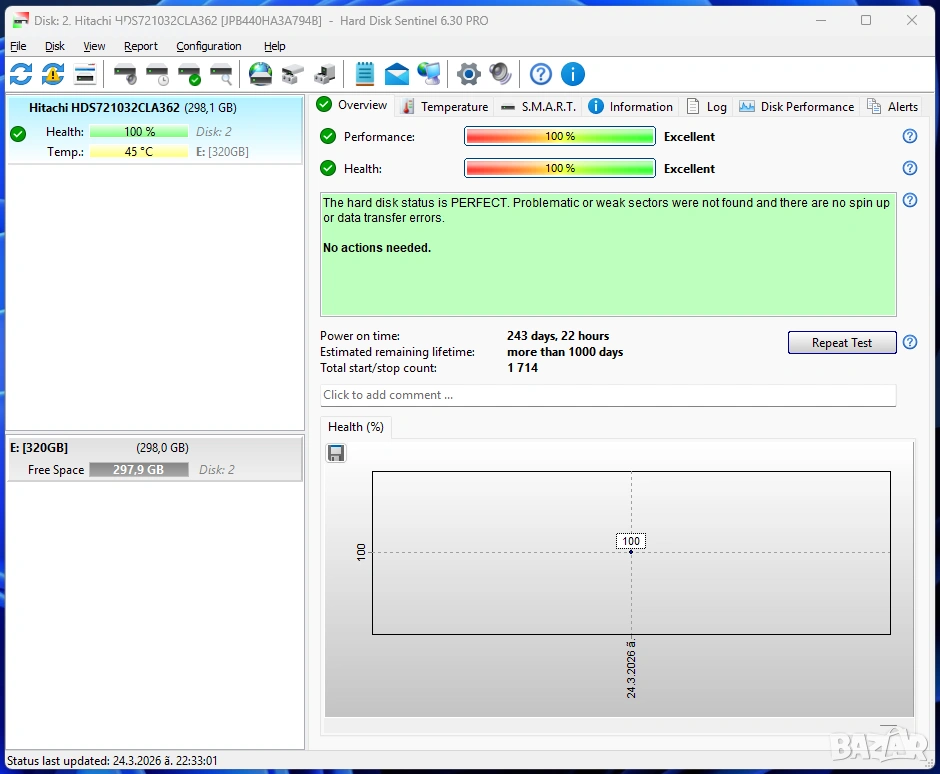This screenshot has width=940, height=774.
Task: Click the disk with magnifier toolbar icon
Action: [221, 74]
